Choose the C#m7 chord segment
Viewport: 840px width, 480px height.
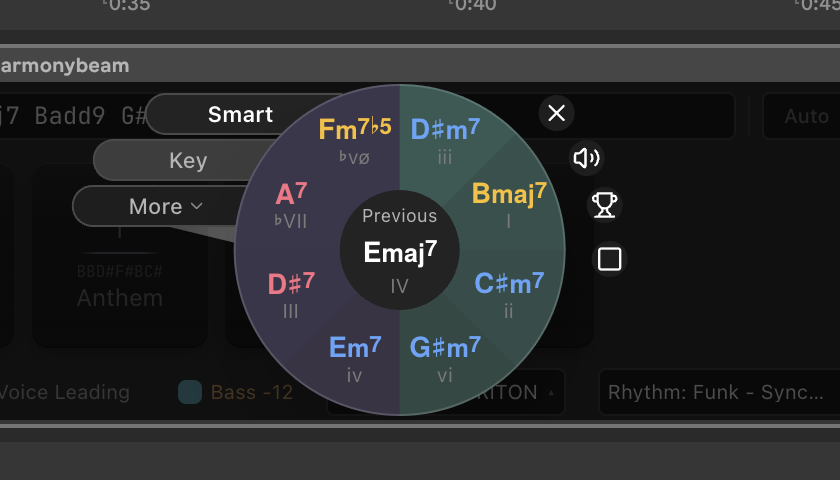[509, 294]
